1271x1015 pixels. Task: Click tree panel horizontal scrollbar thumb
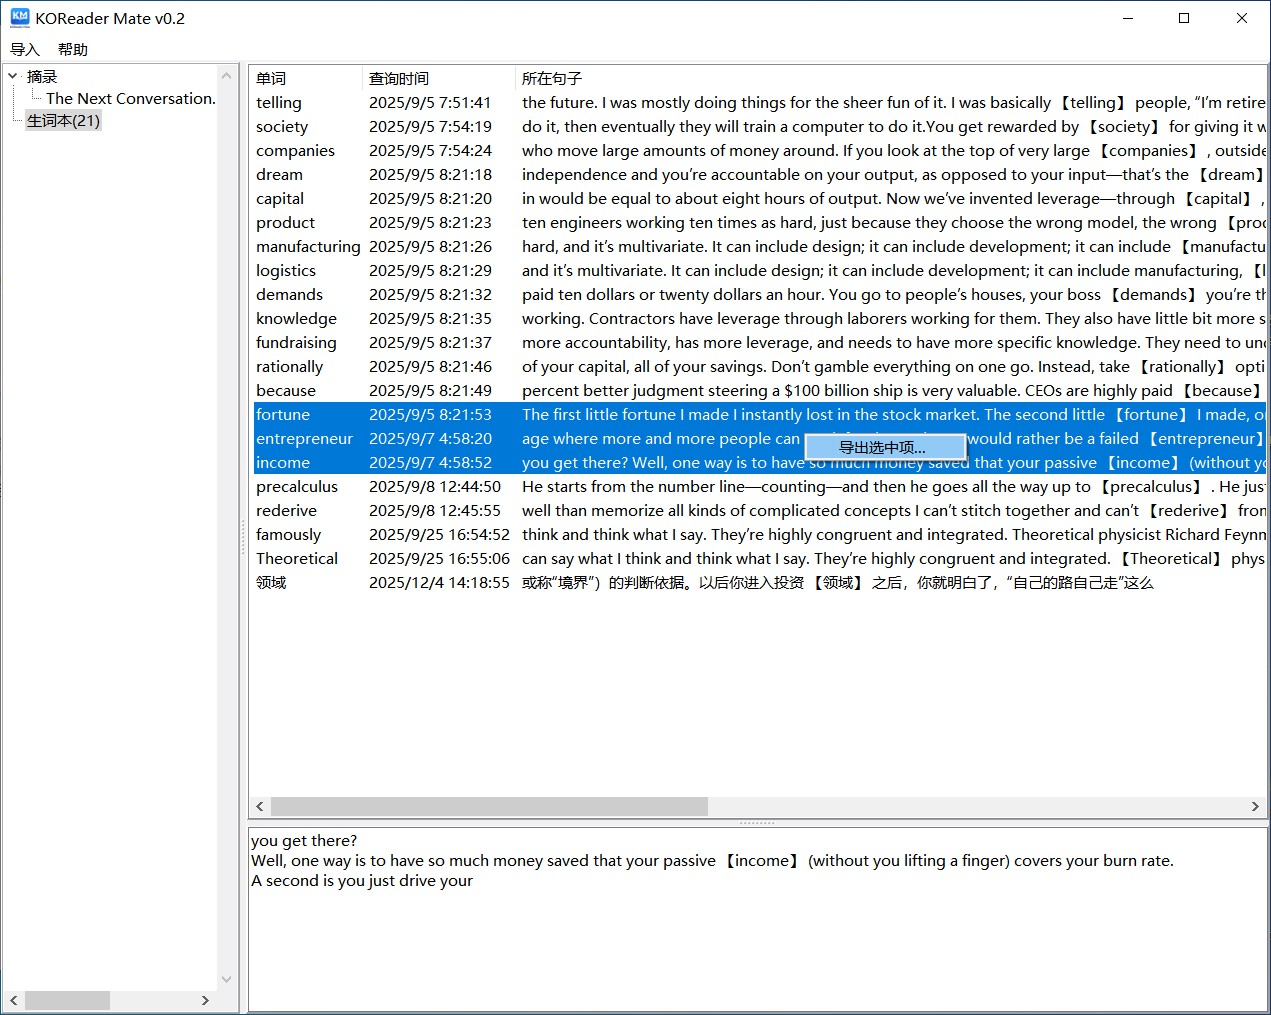(67, 1000)
